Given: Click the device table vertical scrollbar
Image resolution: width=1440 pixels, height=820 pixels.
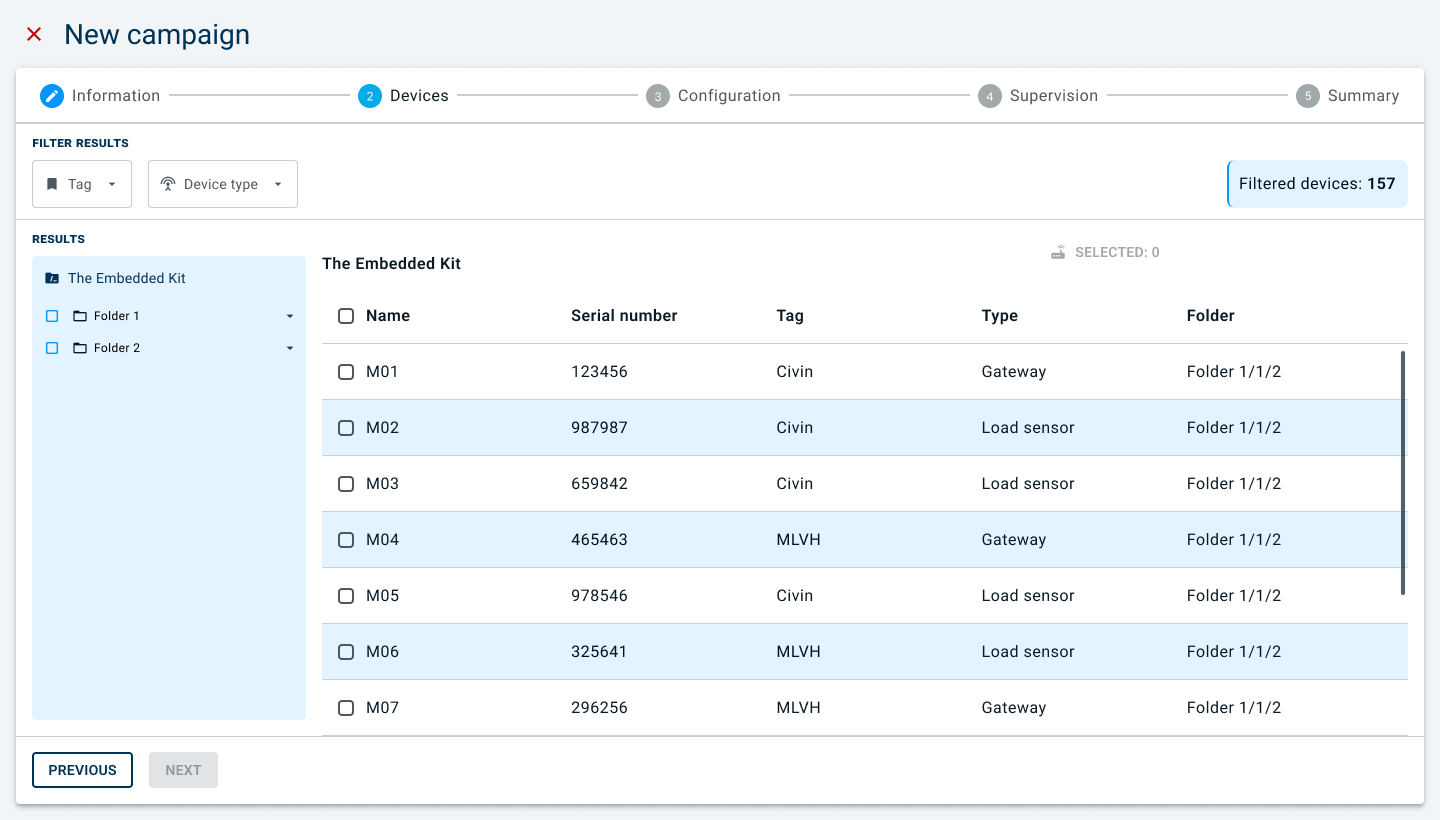Looking at the screenshot, I should [x=1403, y=472].
